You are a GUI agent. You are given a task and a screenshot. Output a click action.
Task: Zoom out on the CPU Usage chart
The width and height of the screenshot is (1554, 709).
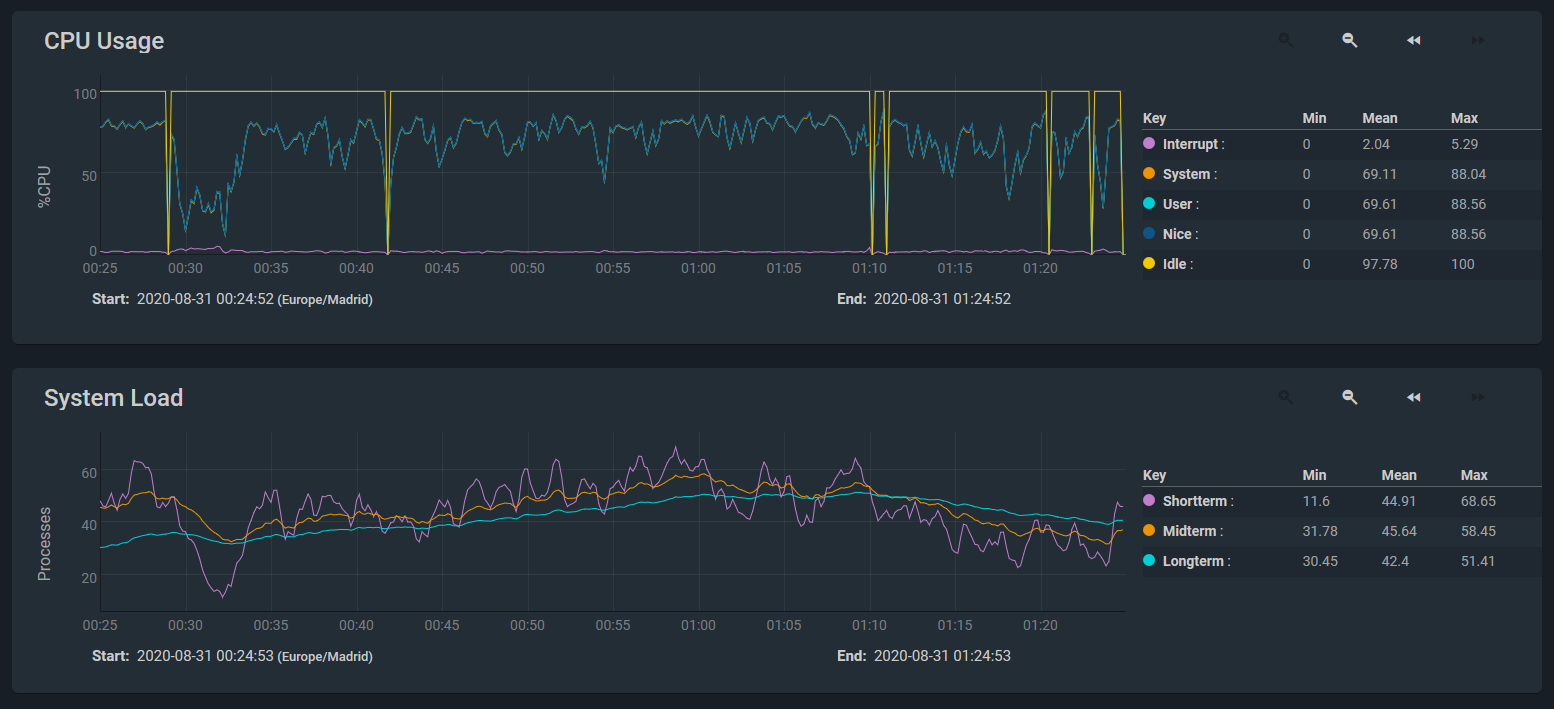coord(1350,40)
